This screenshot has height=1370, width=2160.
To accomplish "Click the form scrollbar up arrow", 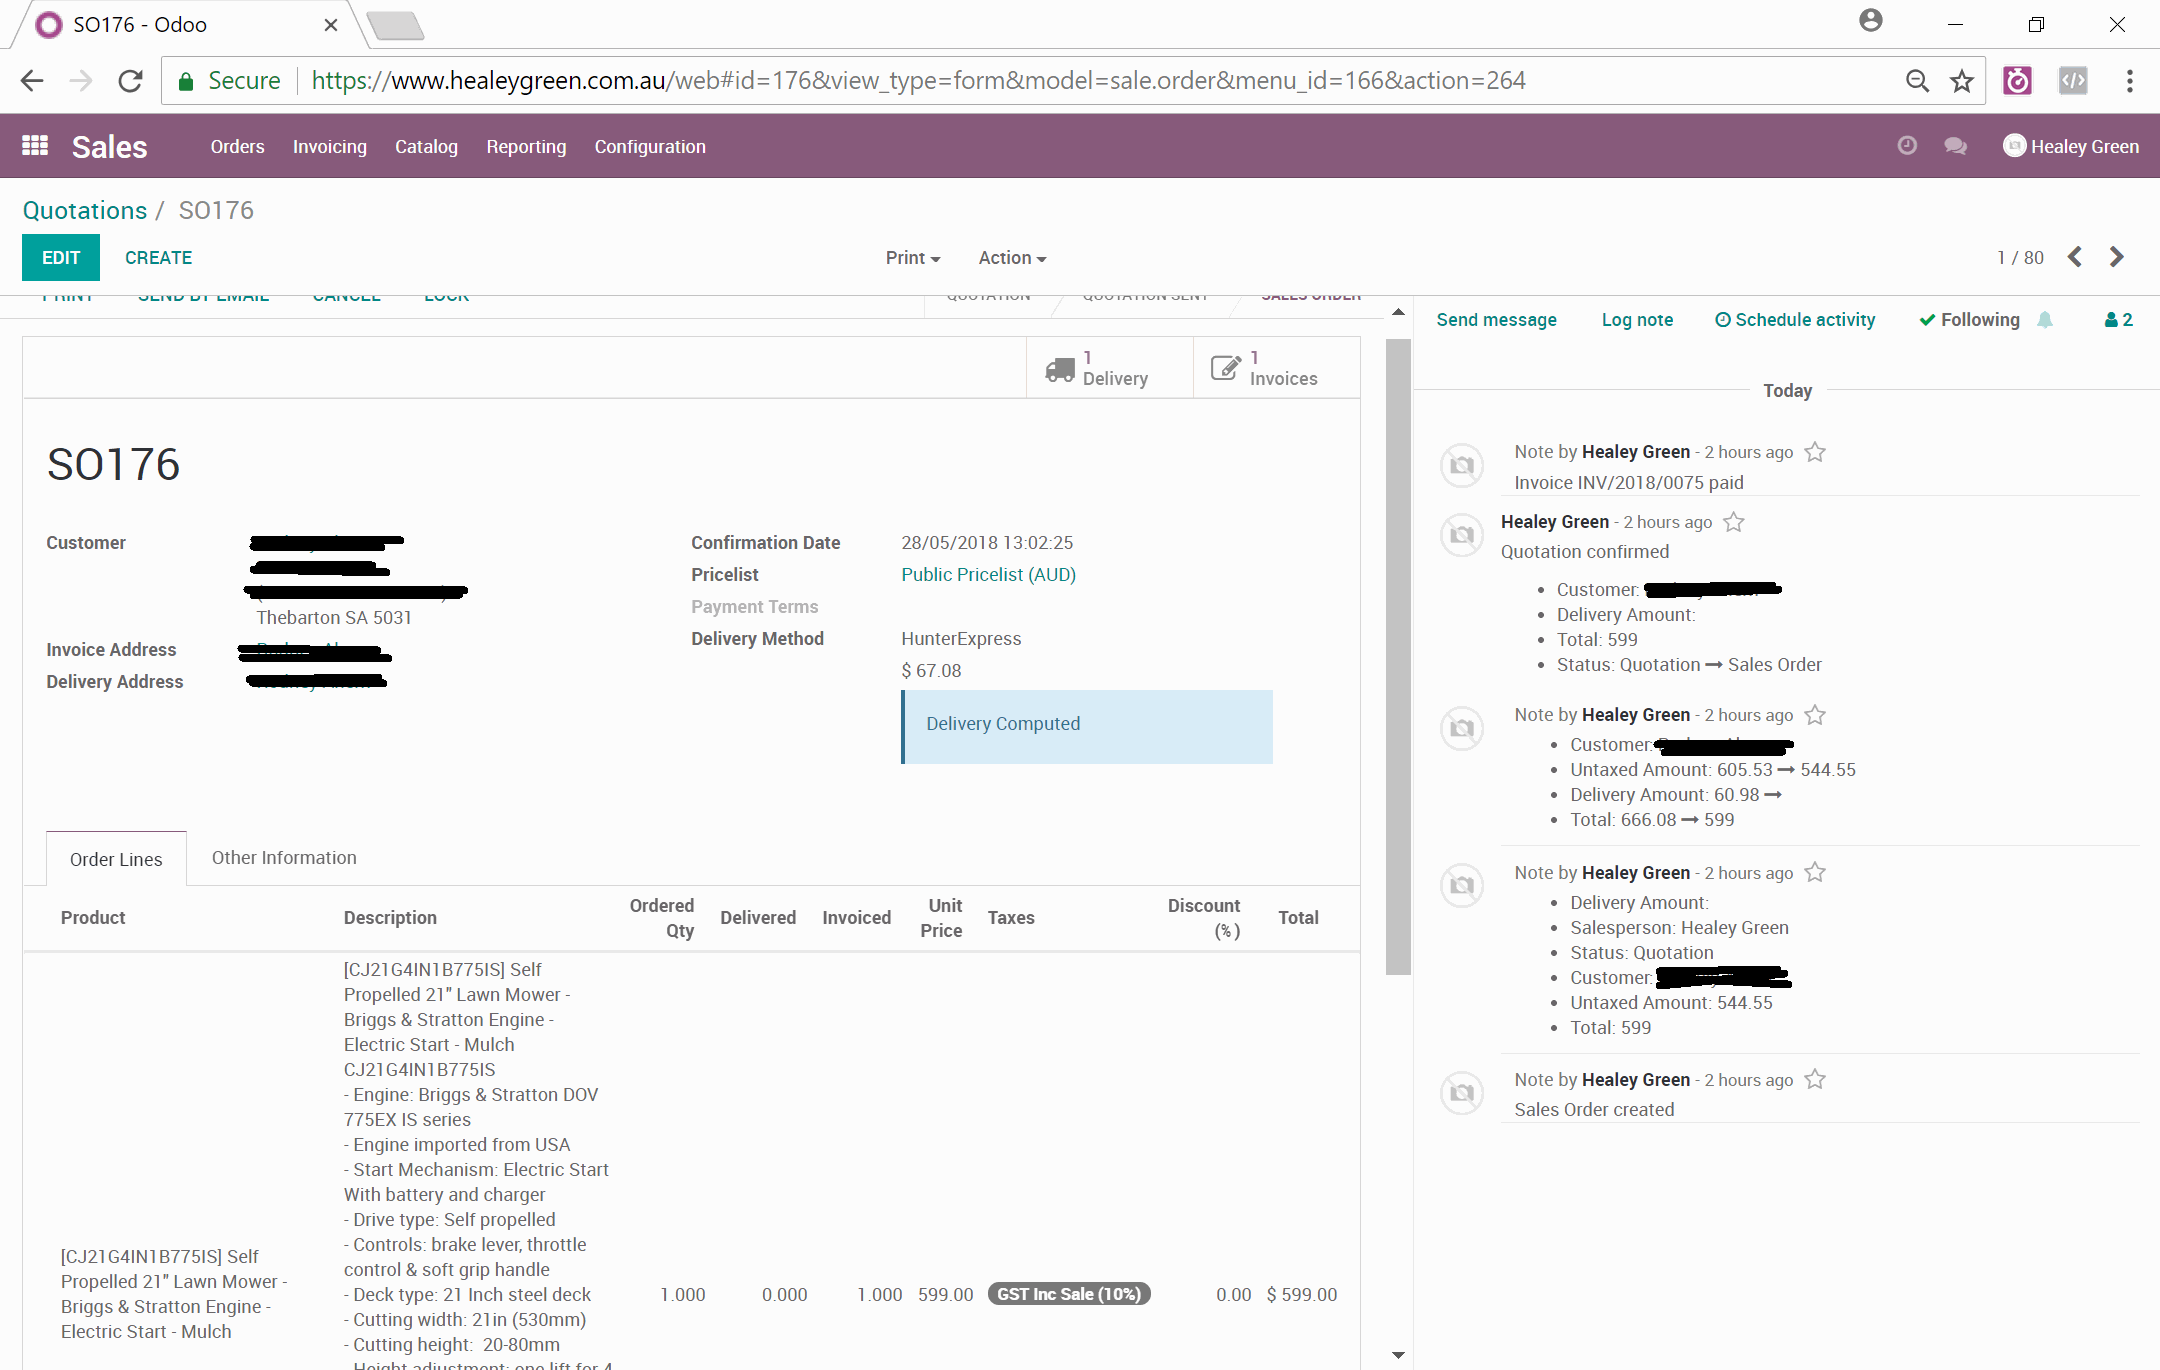I will pyautogui.click(x=1398, y=312).
